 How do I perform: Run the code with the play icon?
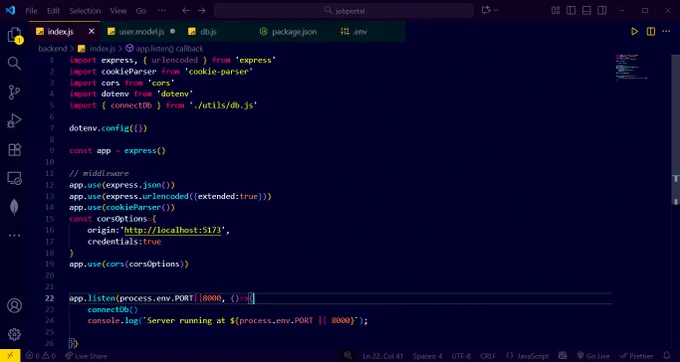pos(634,32)
